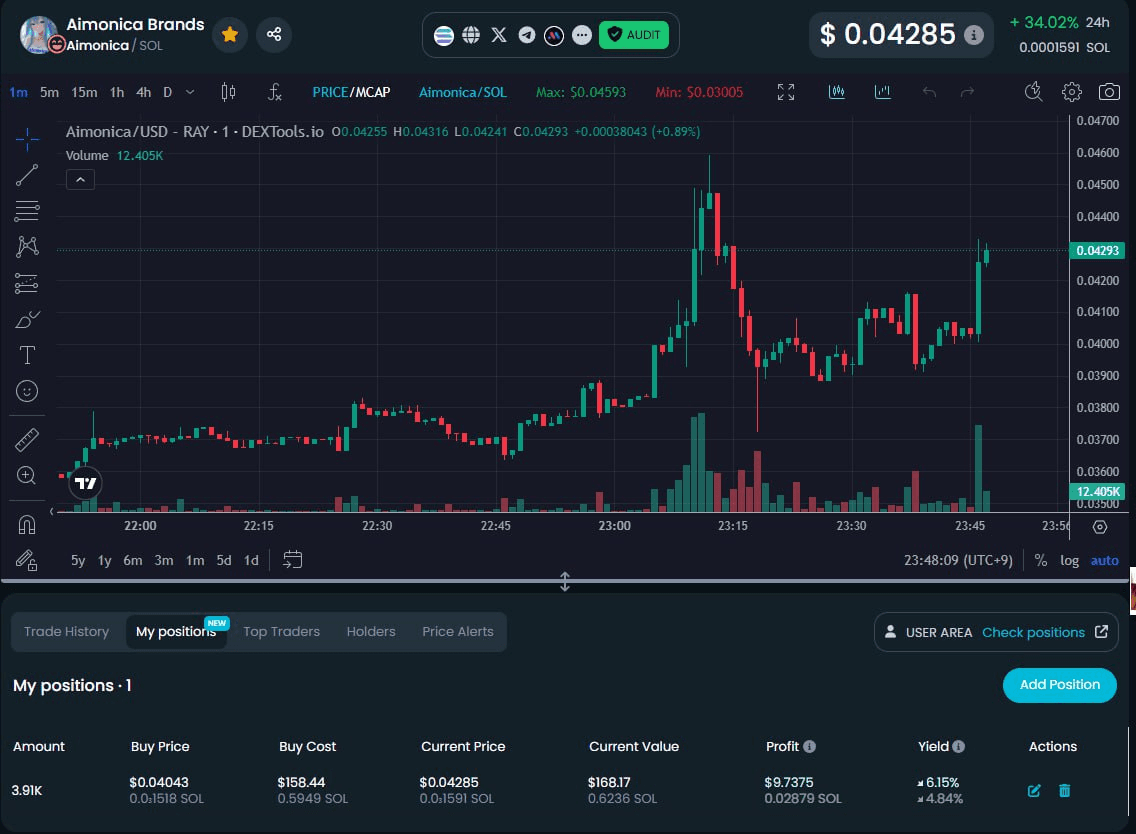
Task: Enter fullscreen chart mode
Action: [786, 92]
